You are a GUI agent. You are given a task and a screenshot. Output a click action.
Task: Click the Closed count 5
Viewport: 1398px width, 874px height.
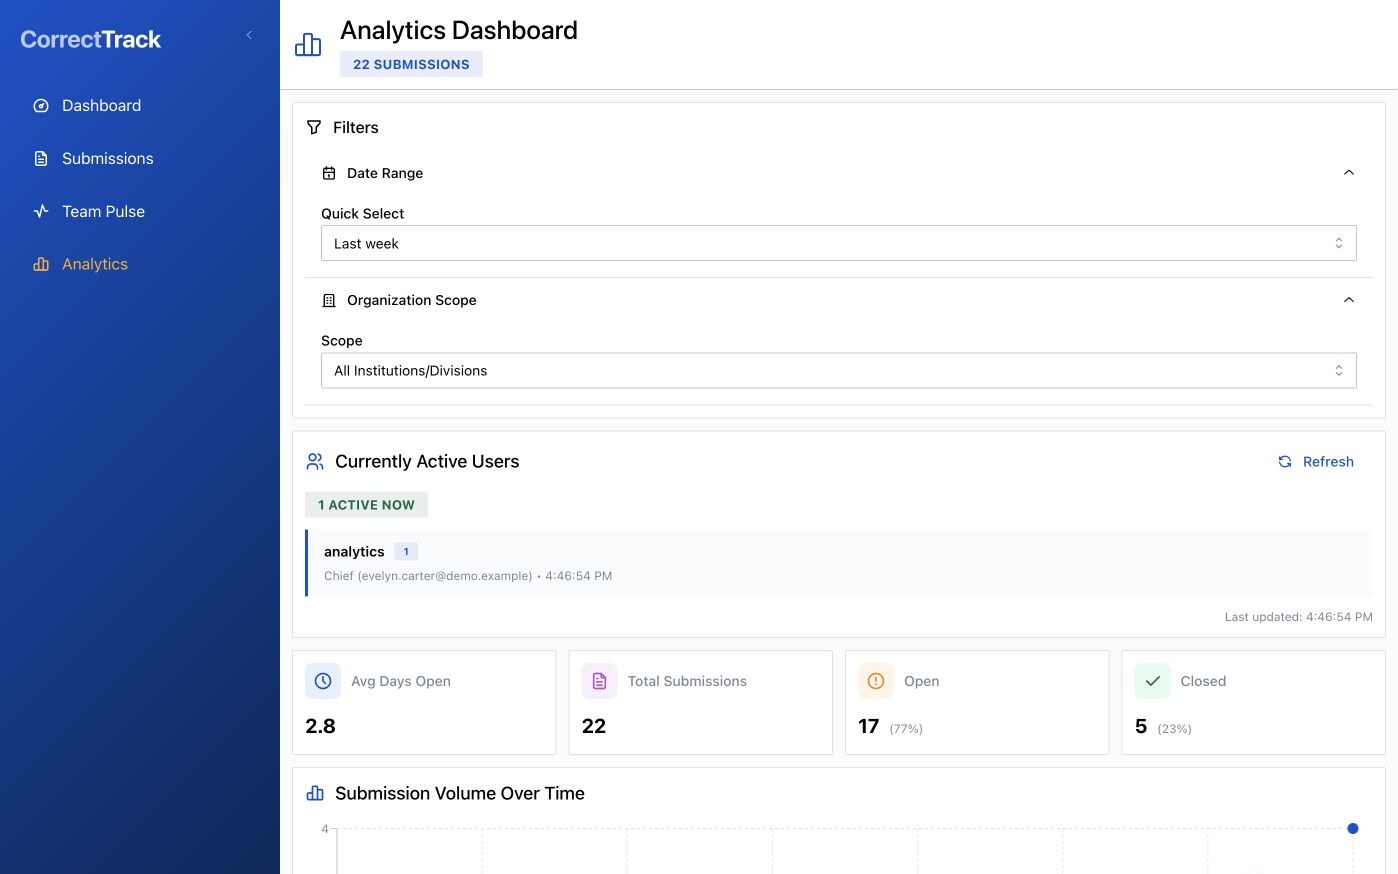click(1141, 727)
